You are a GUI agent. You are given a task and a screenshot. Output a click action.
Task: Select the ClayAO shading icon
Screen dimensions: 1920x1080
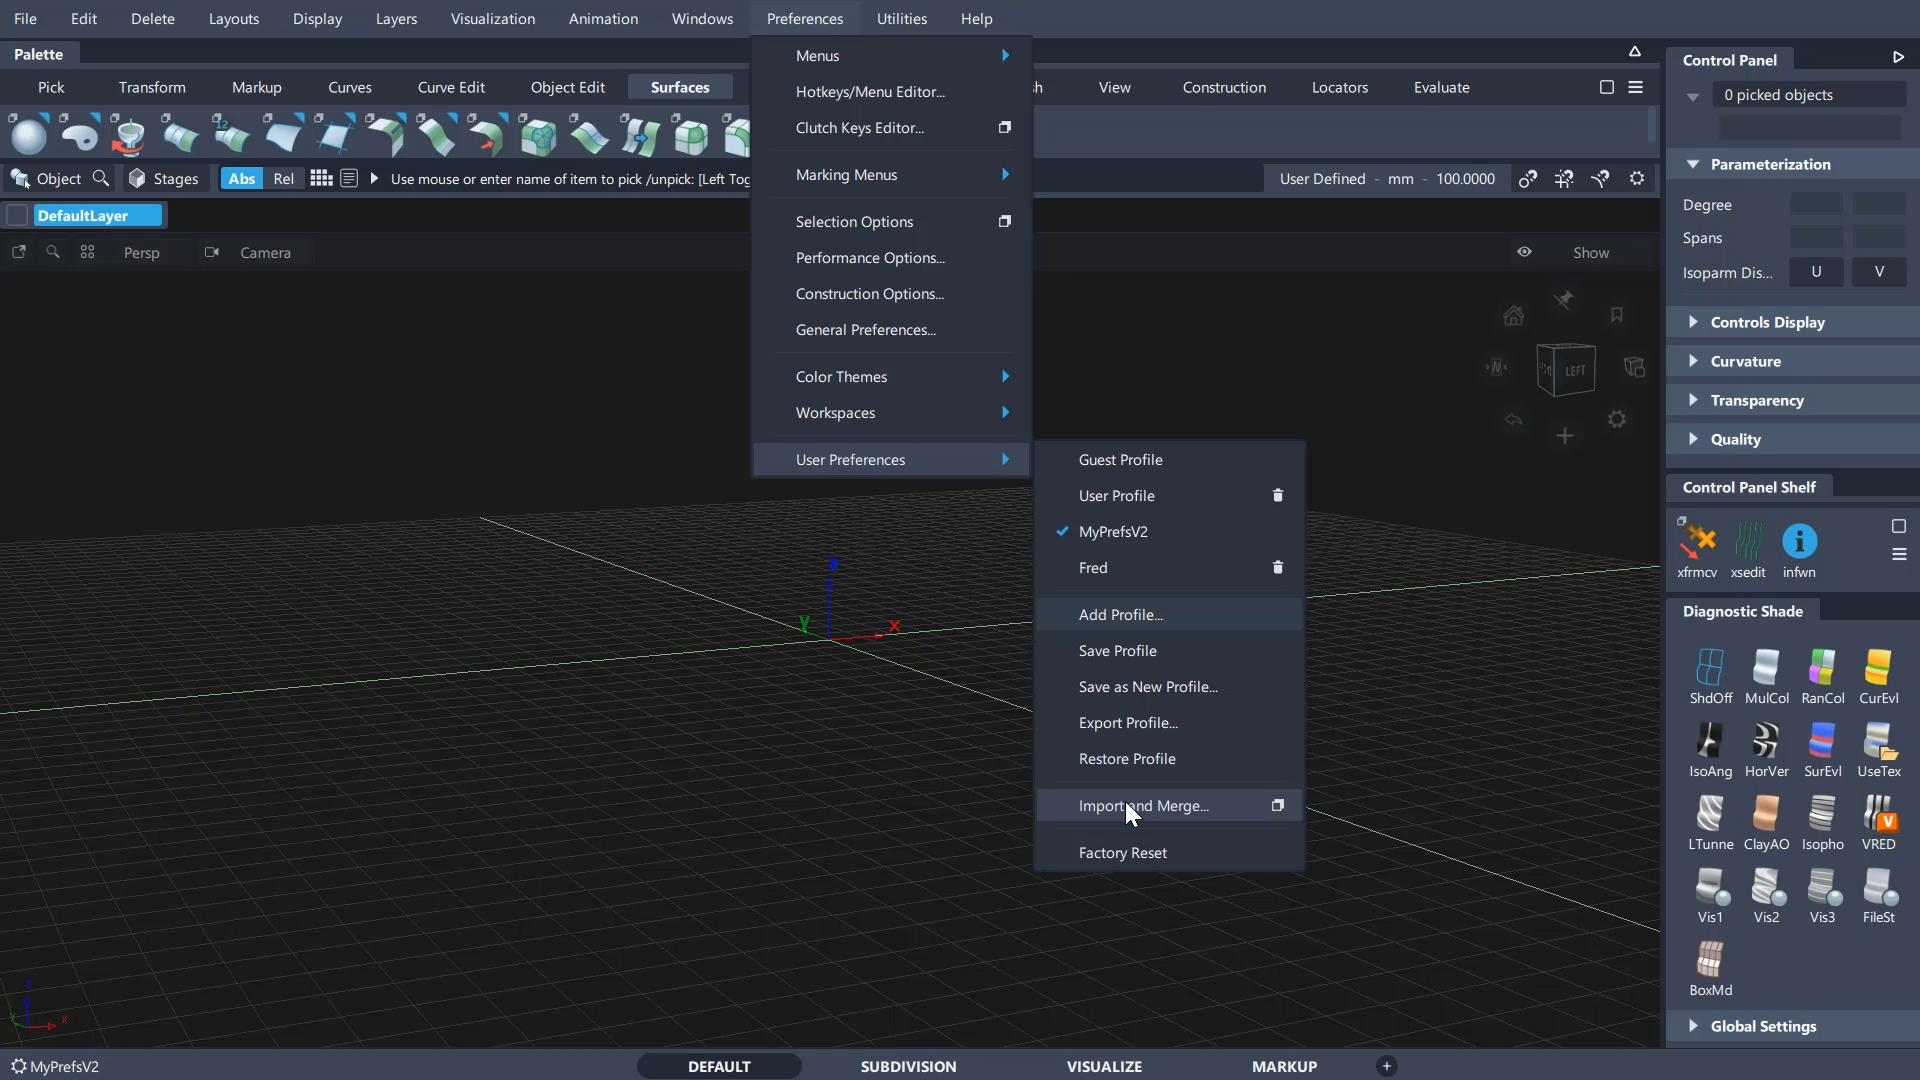[1766, 815]
